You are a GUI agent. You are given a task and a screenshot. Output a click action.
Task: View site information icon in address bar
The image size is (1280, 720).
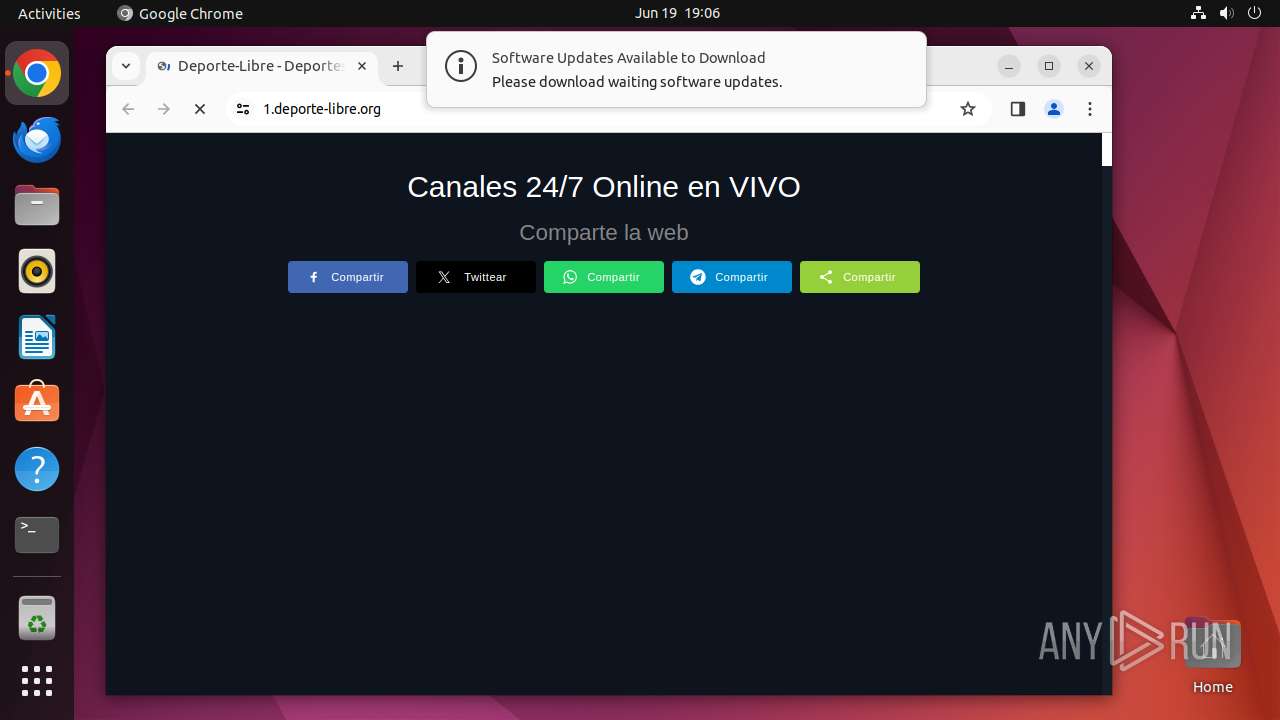pos(243,109)
